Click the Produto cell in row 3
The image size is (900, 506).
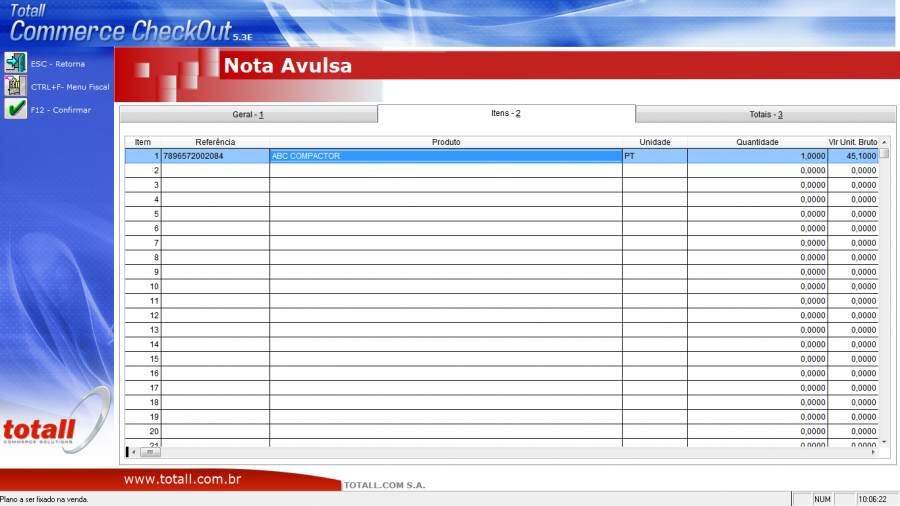446,185
